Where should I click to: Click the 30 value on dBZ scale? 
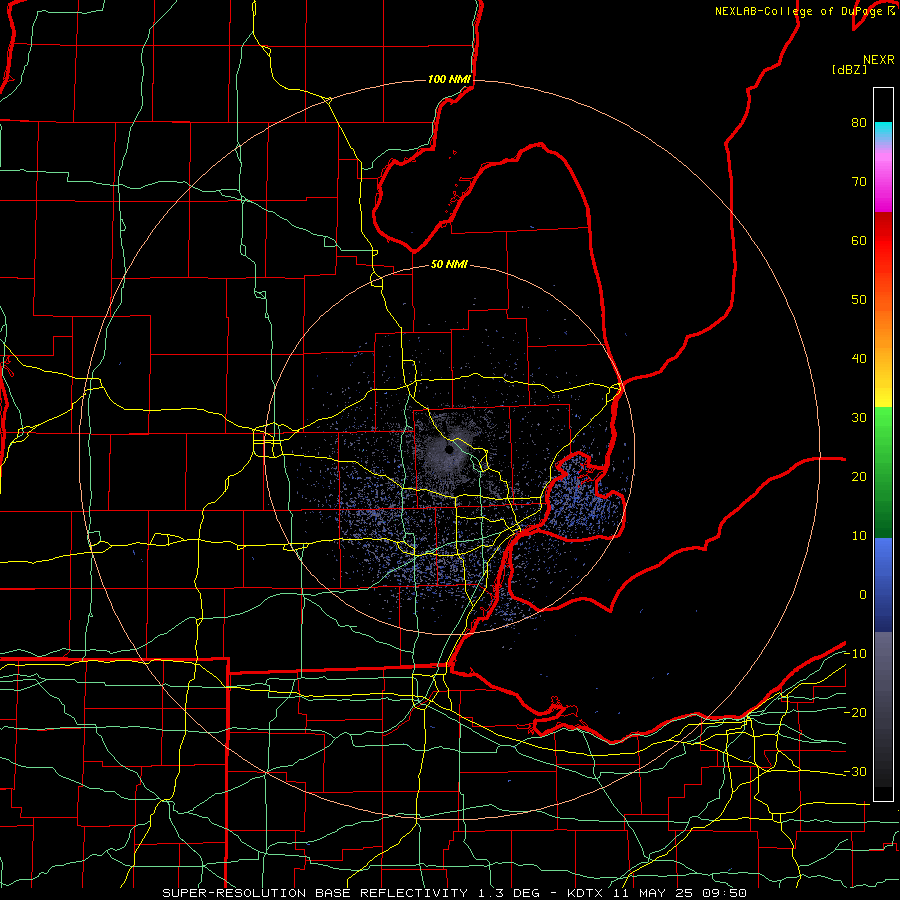859,417
